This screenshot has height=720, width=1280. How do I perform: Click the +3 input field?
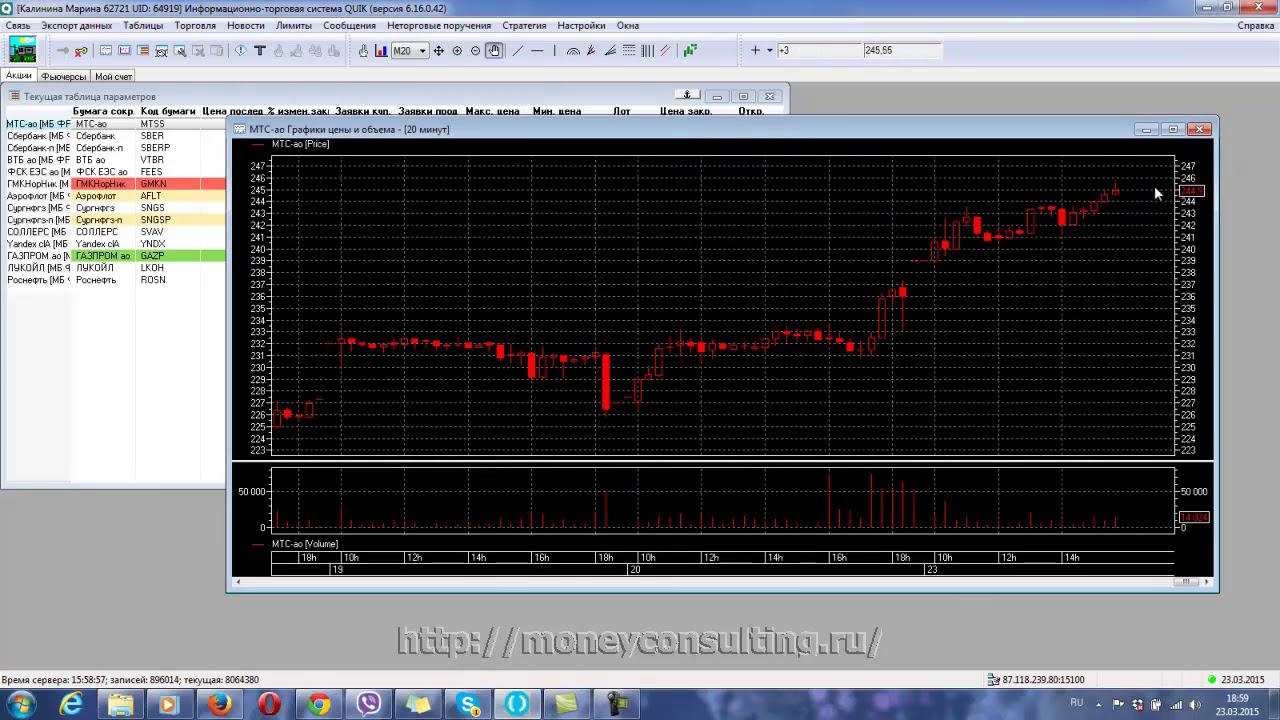point(818,51)
